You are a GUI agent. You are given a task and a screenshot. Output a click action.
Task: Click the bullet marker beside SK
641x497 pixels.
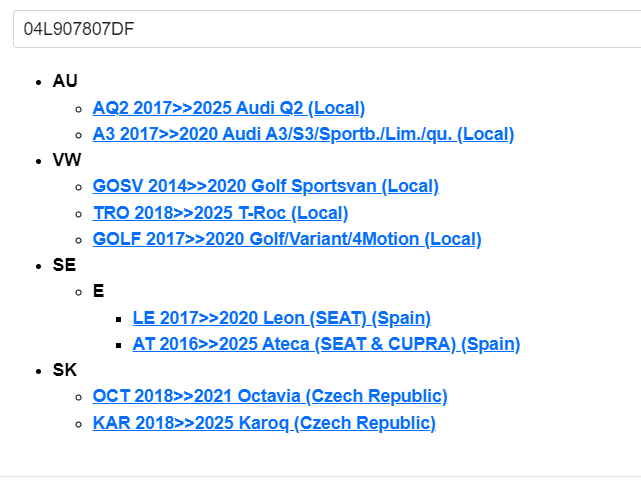point(38,370)
